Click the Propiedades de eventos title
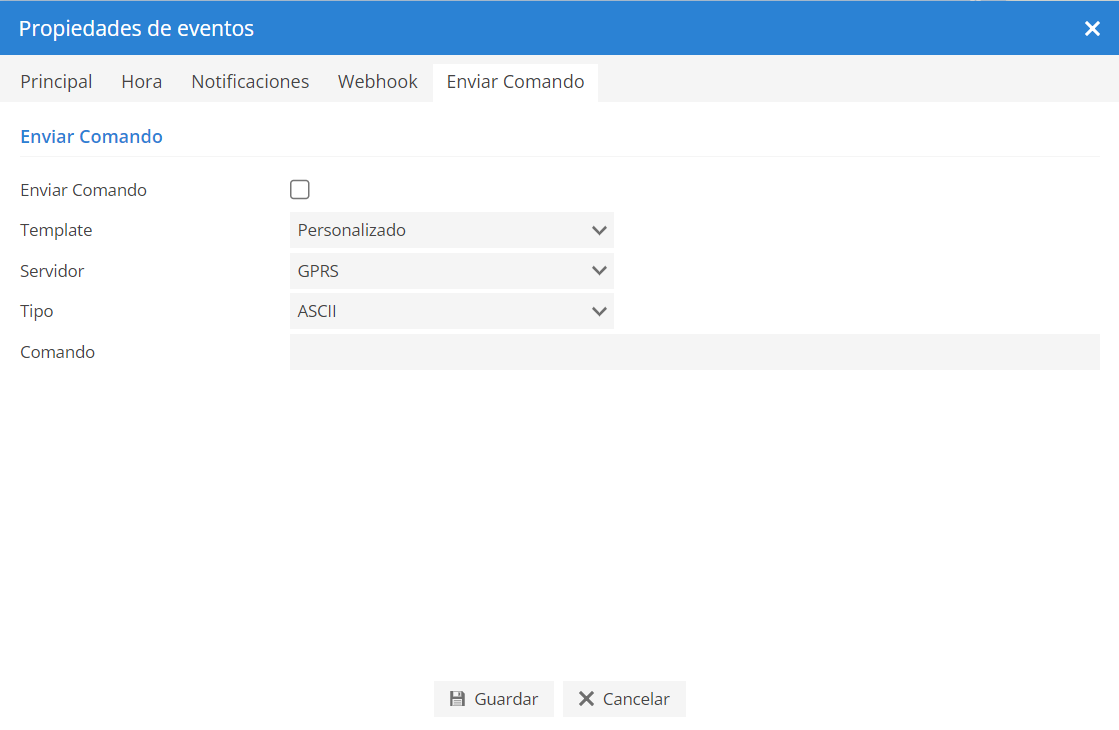 pyautogui.click(x=136, y=29)
